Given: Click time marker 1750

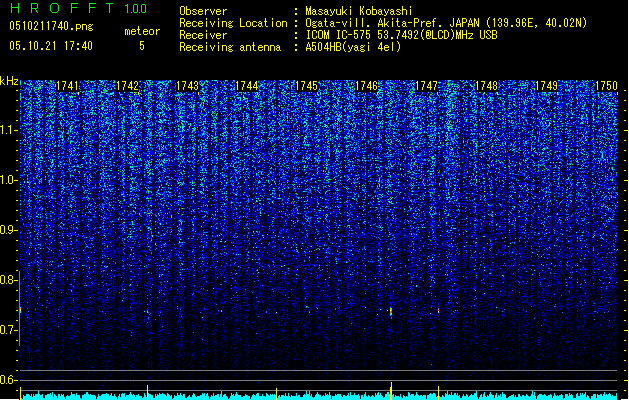Looking at the screenshot, I should (606, 86).
